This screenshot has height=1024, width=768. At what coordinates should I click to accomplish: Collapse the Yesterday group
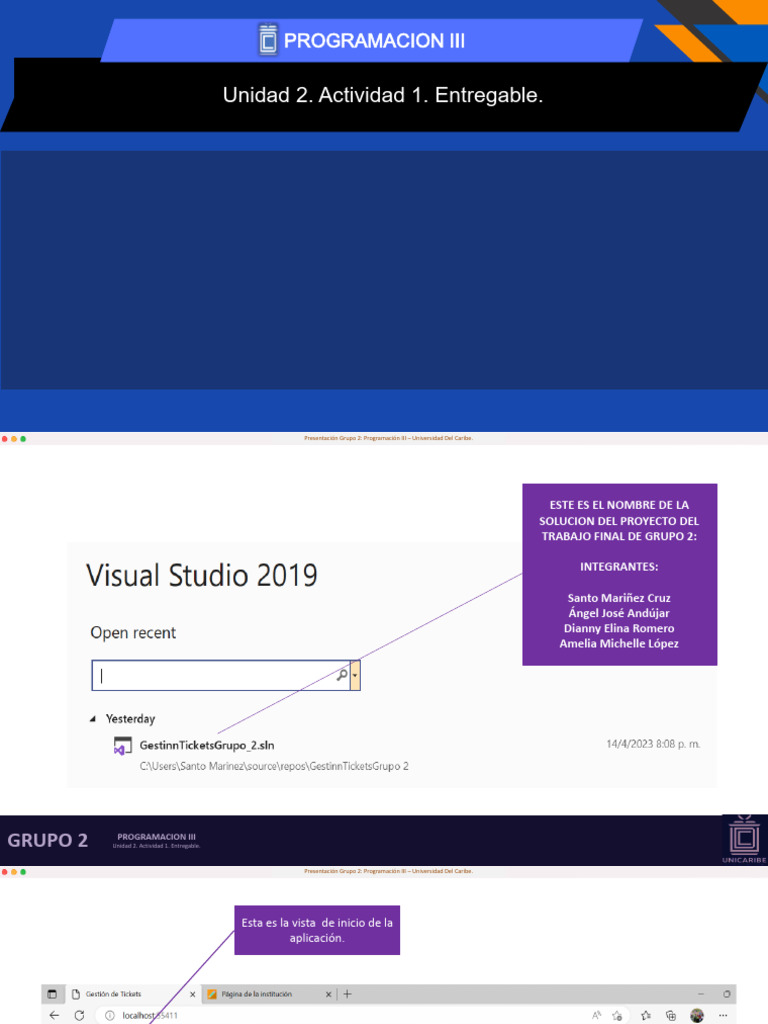pyautogui.click(x=94, y=719)
